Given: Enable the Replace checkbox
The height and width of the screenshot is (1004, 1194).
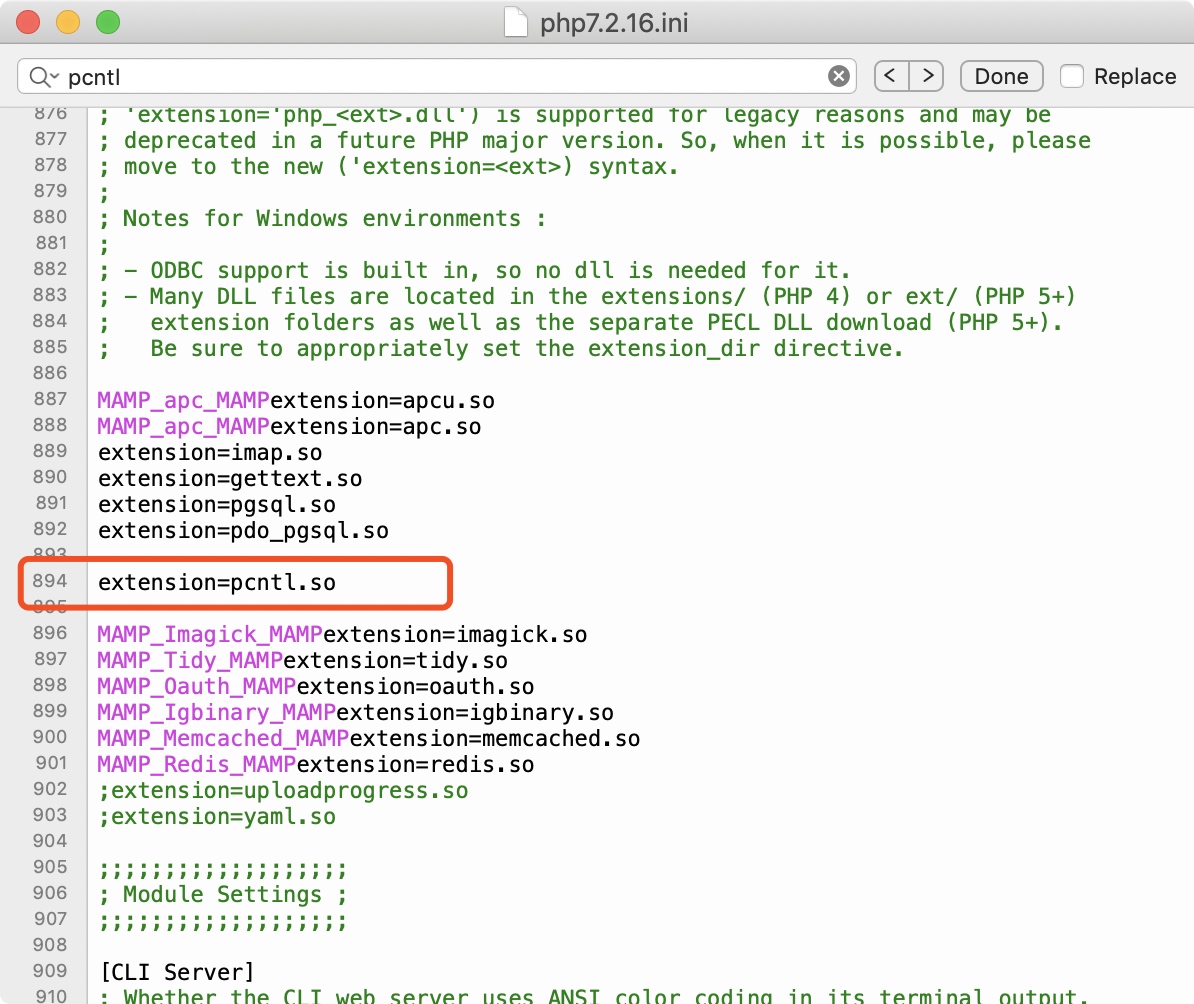Looking at the screenshot, I should 1071,76.
